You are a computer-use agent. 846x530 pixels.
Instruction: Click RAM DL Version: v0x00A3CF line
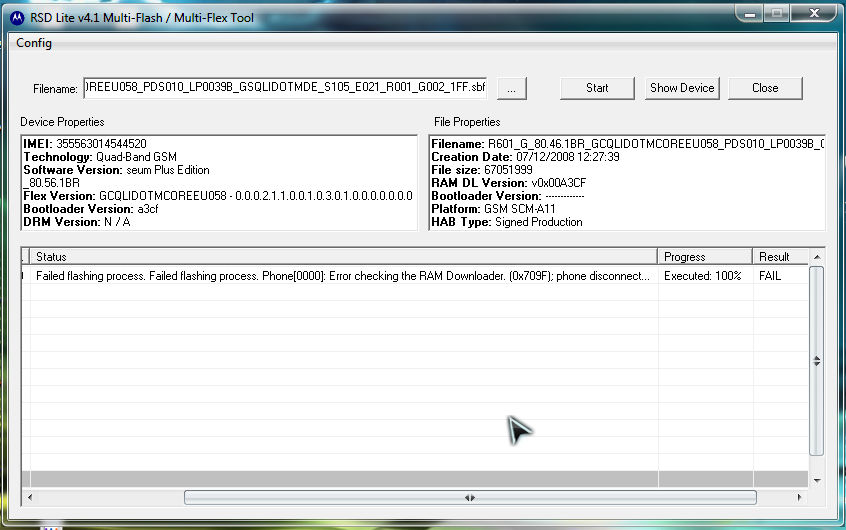509,183
